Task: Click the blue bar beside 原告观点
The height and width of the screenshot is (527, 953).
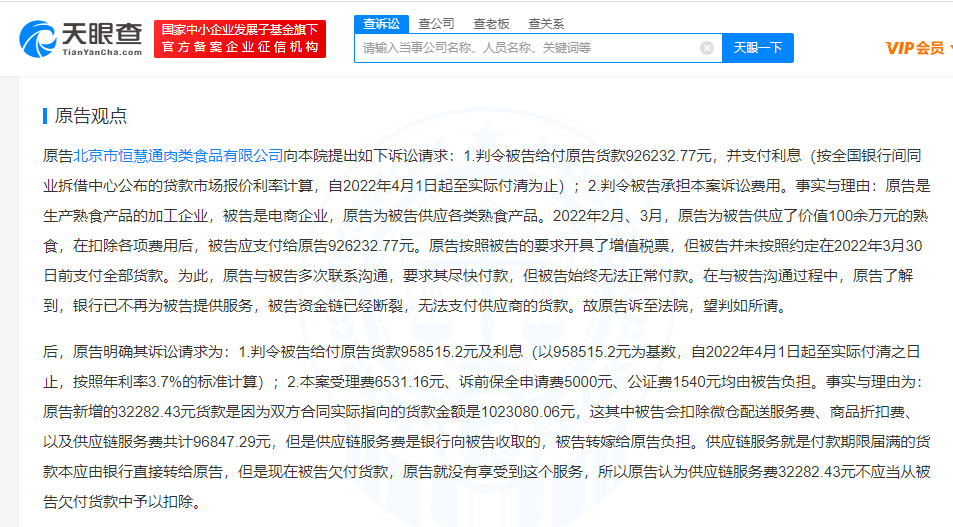Action: pyautogui.click(x=45, y=116)
